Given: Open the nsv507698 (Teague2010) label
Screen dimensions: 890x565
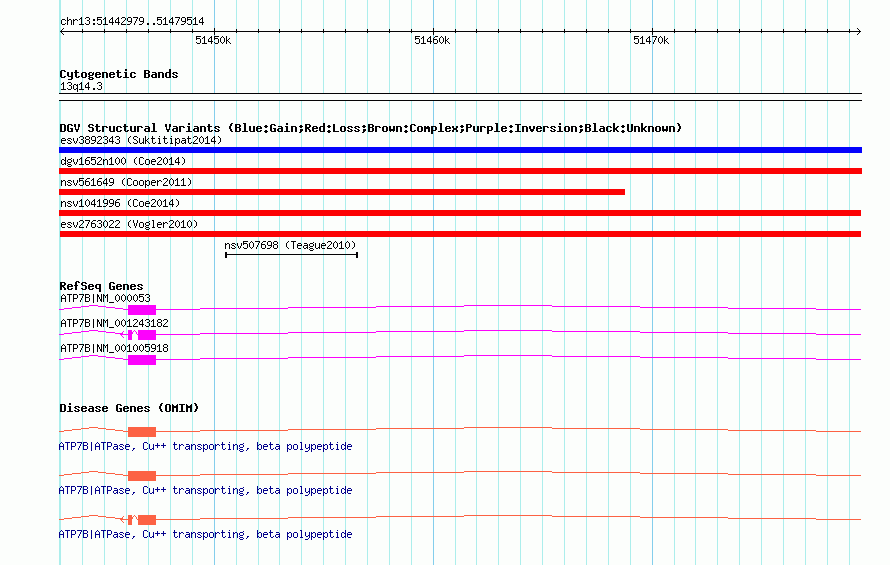Looking at the screenshot, I should click(290, 245).
